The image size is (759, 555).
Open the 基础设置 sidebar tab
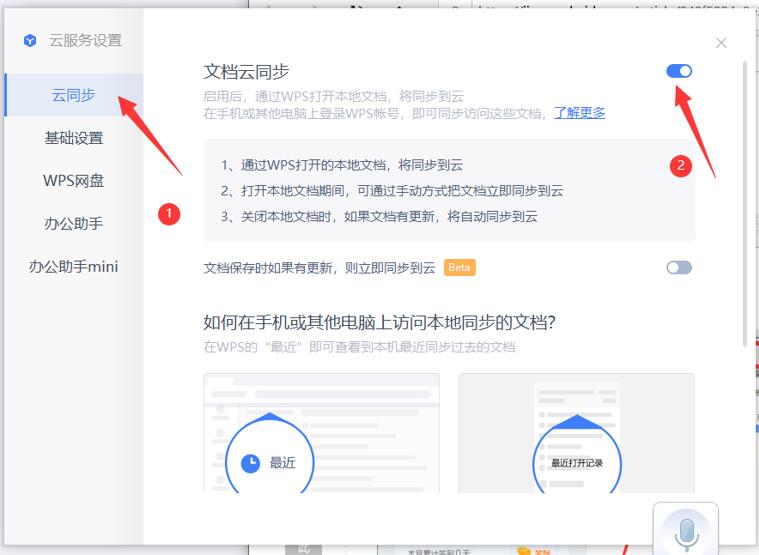click(x=74, y=138)
